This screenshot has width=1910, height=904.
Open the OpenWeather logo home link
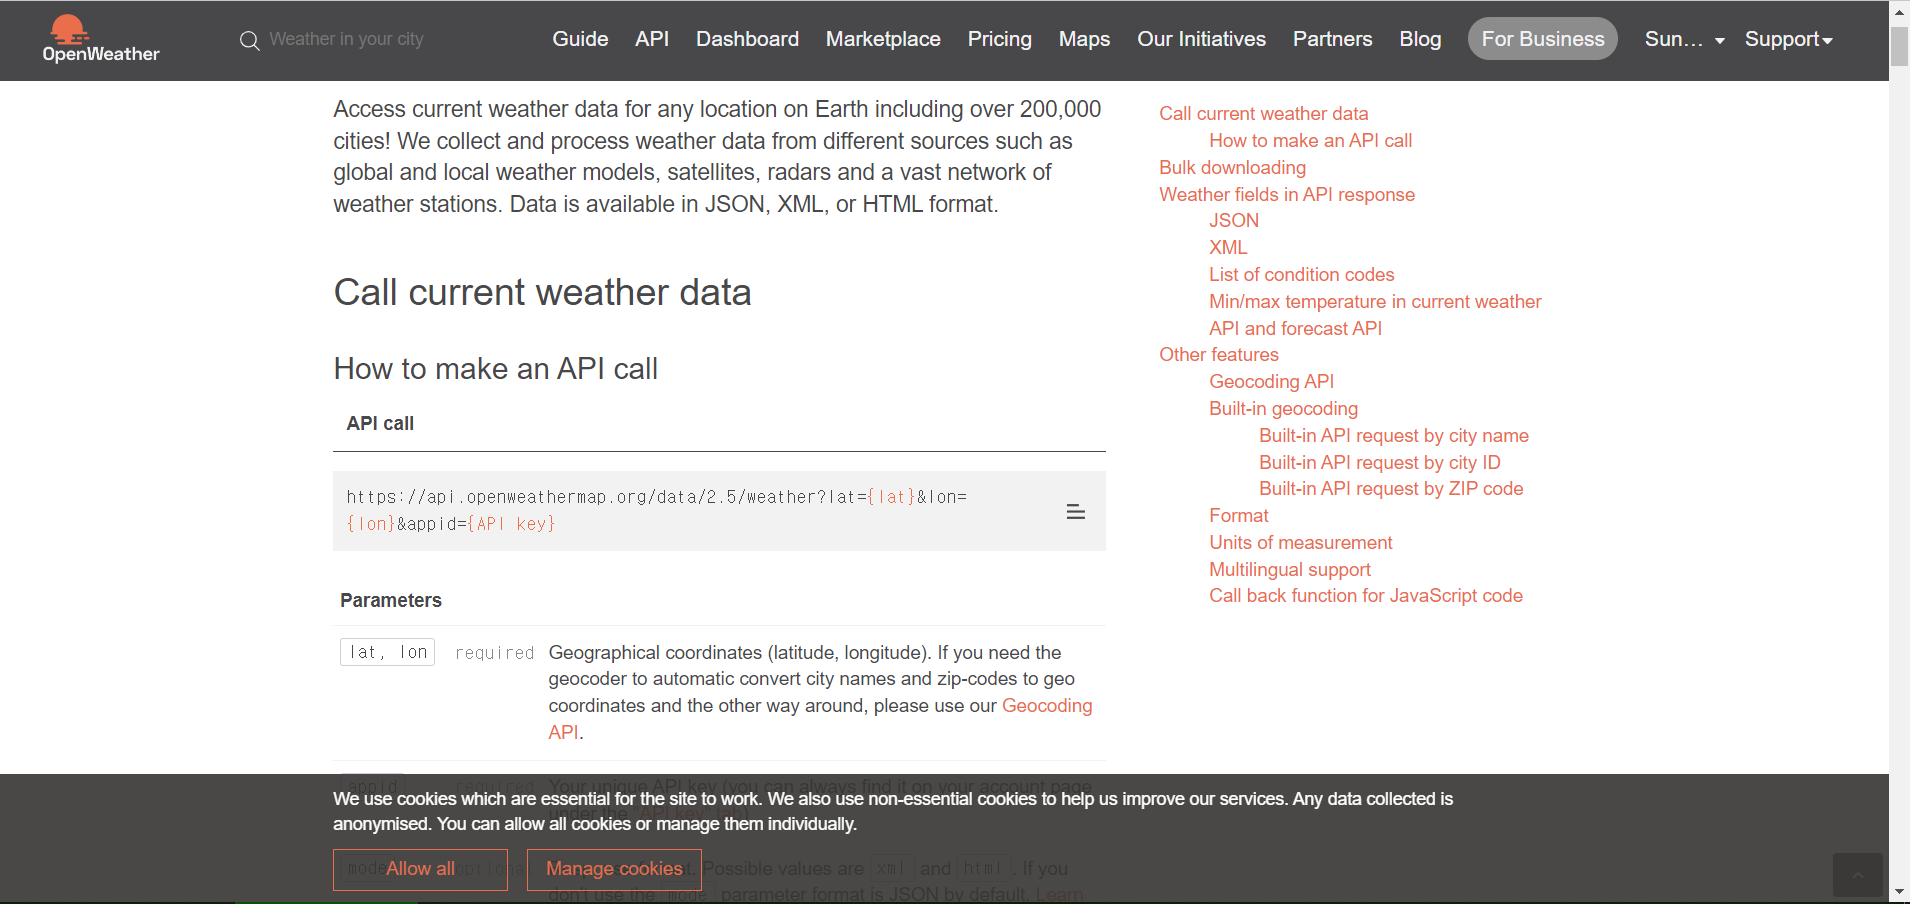[100, 39]
